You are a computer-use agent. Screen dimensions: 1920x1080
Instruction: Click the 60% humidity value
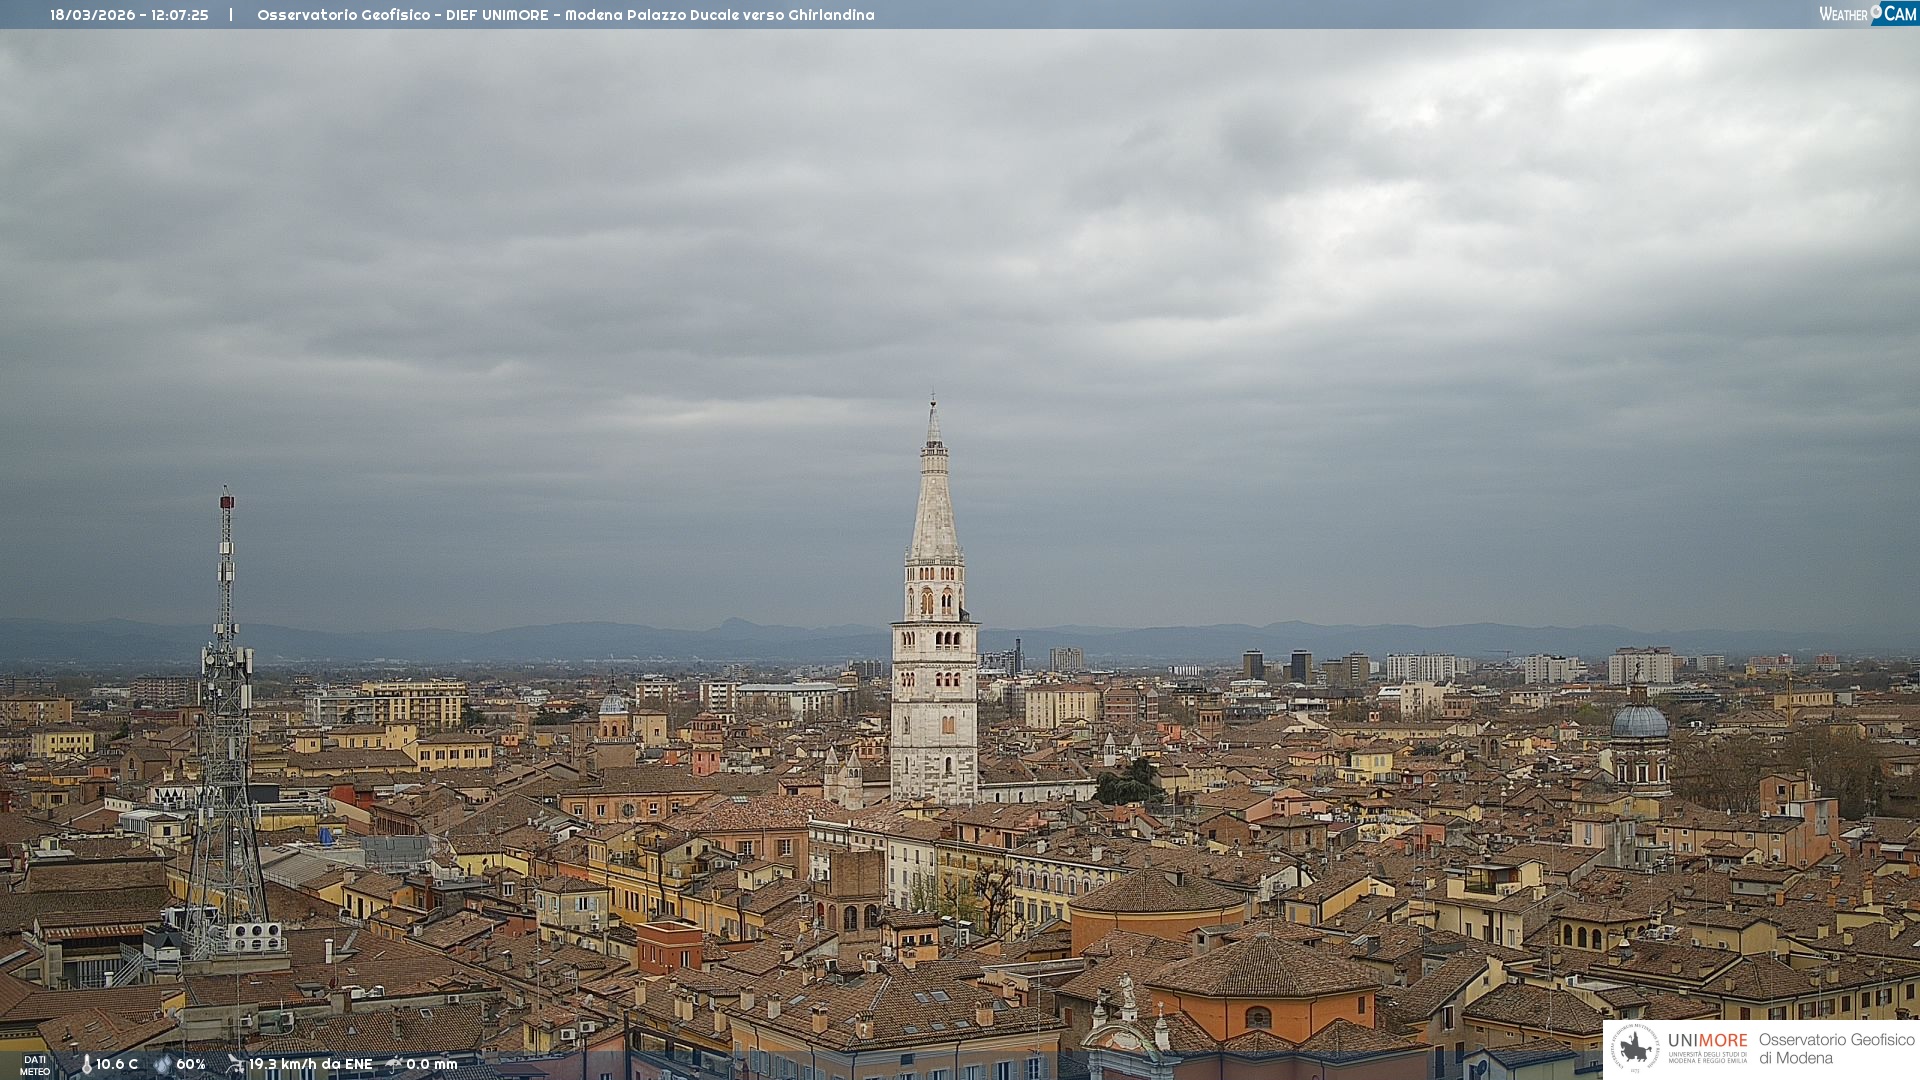tap(191, 1064)
